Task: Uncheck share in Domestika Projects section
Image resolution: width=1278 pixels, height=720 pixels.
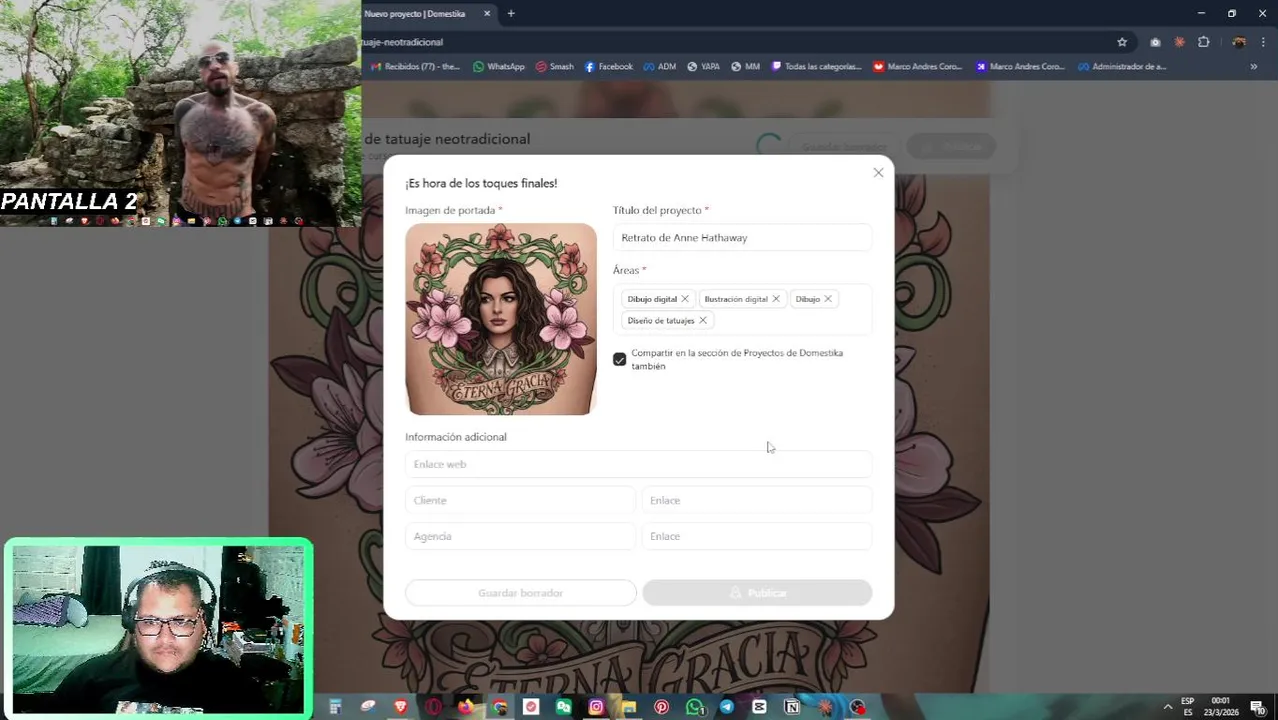Action: pyautogui.click(x=620, y=359)
